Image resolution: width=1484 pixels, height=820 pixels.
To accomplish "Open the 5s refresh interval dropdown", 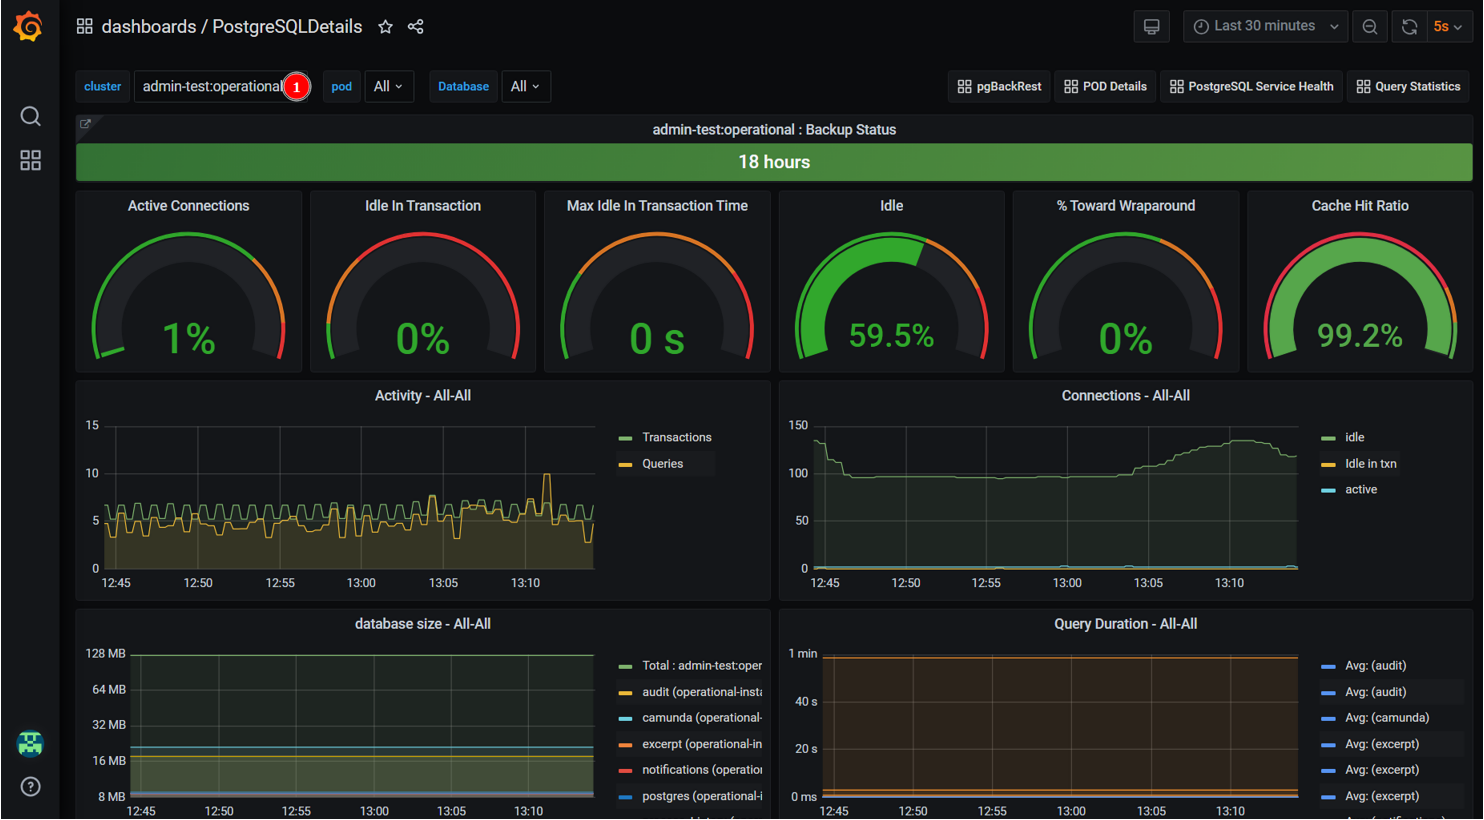I will (1447, 27).
